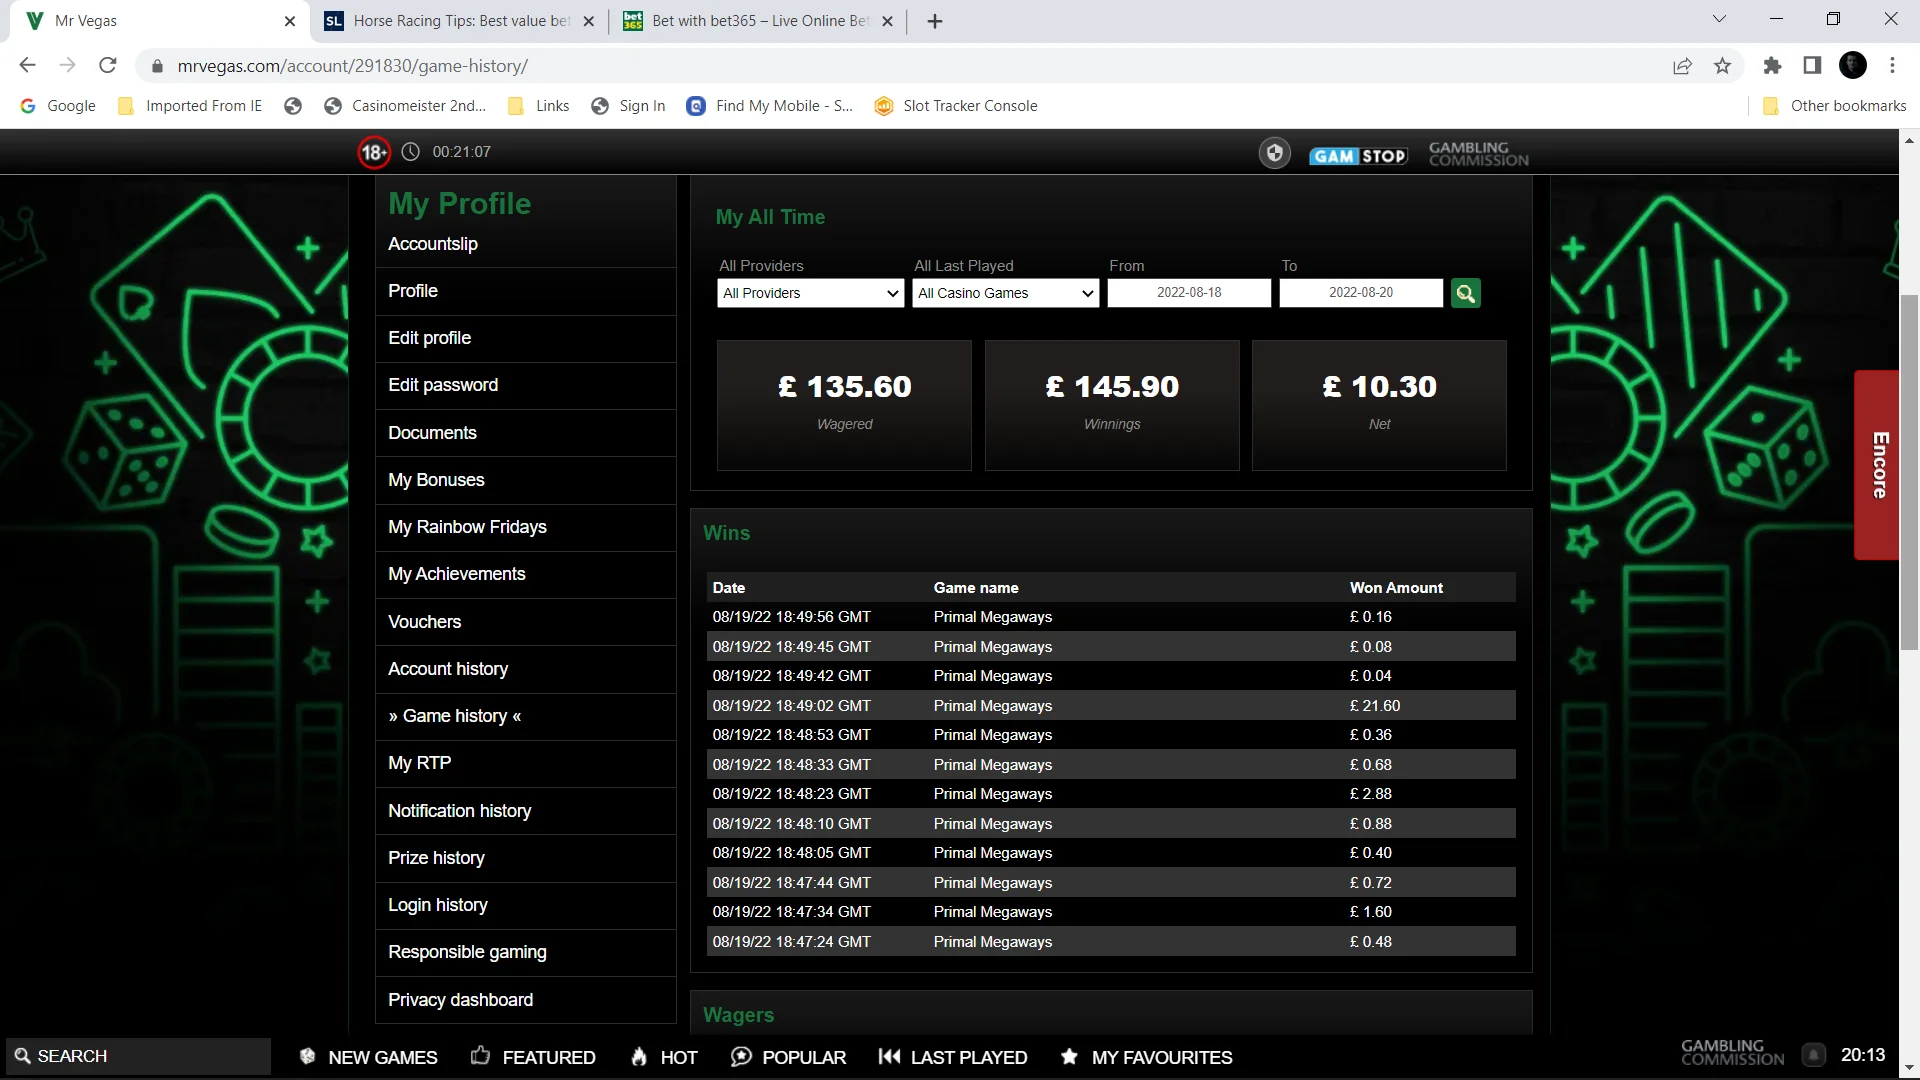This screenshot has height=1080, width=1920.
Task: Click the page vertical scrollbar thumb
Action: point(1909,472)
